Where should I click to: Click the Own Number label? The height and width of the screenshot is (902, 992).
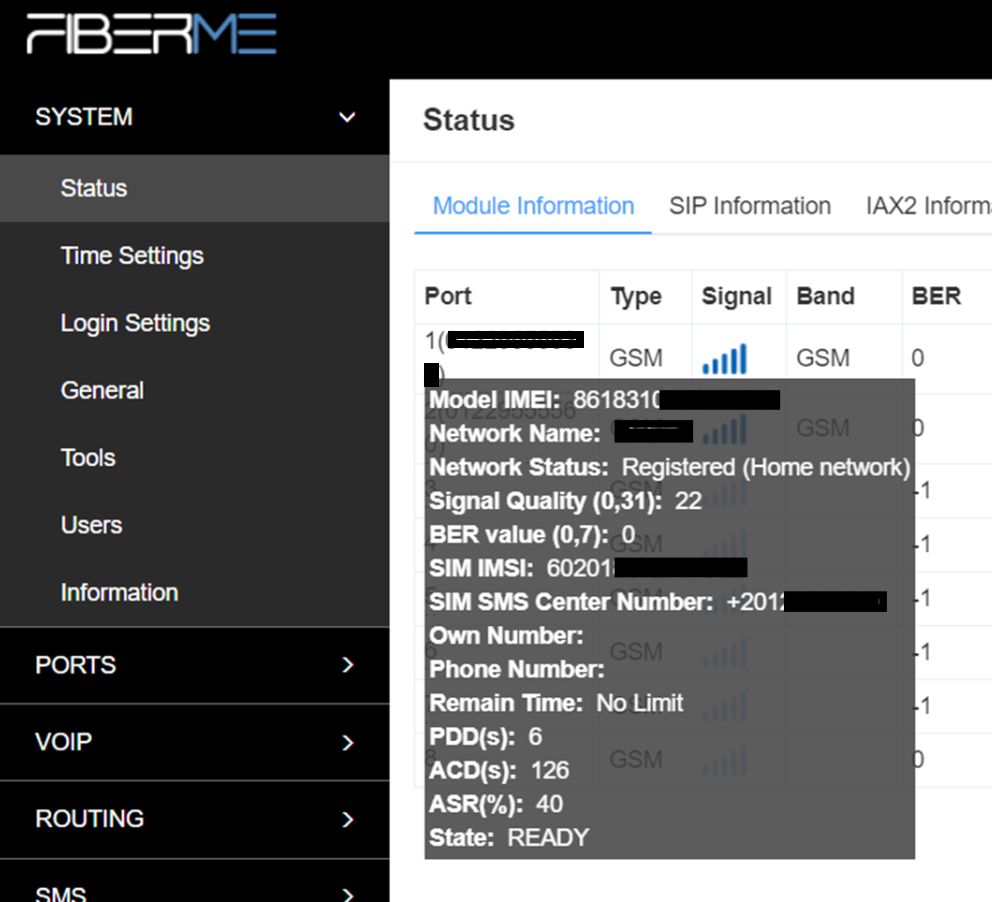click(x=506, y=636)
